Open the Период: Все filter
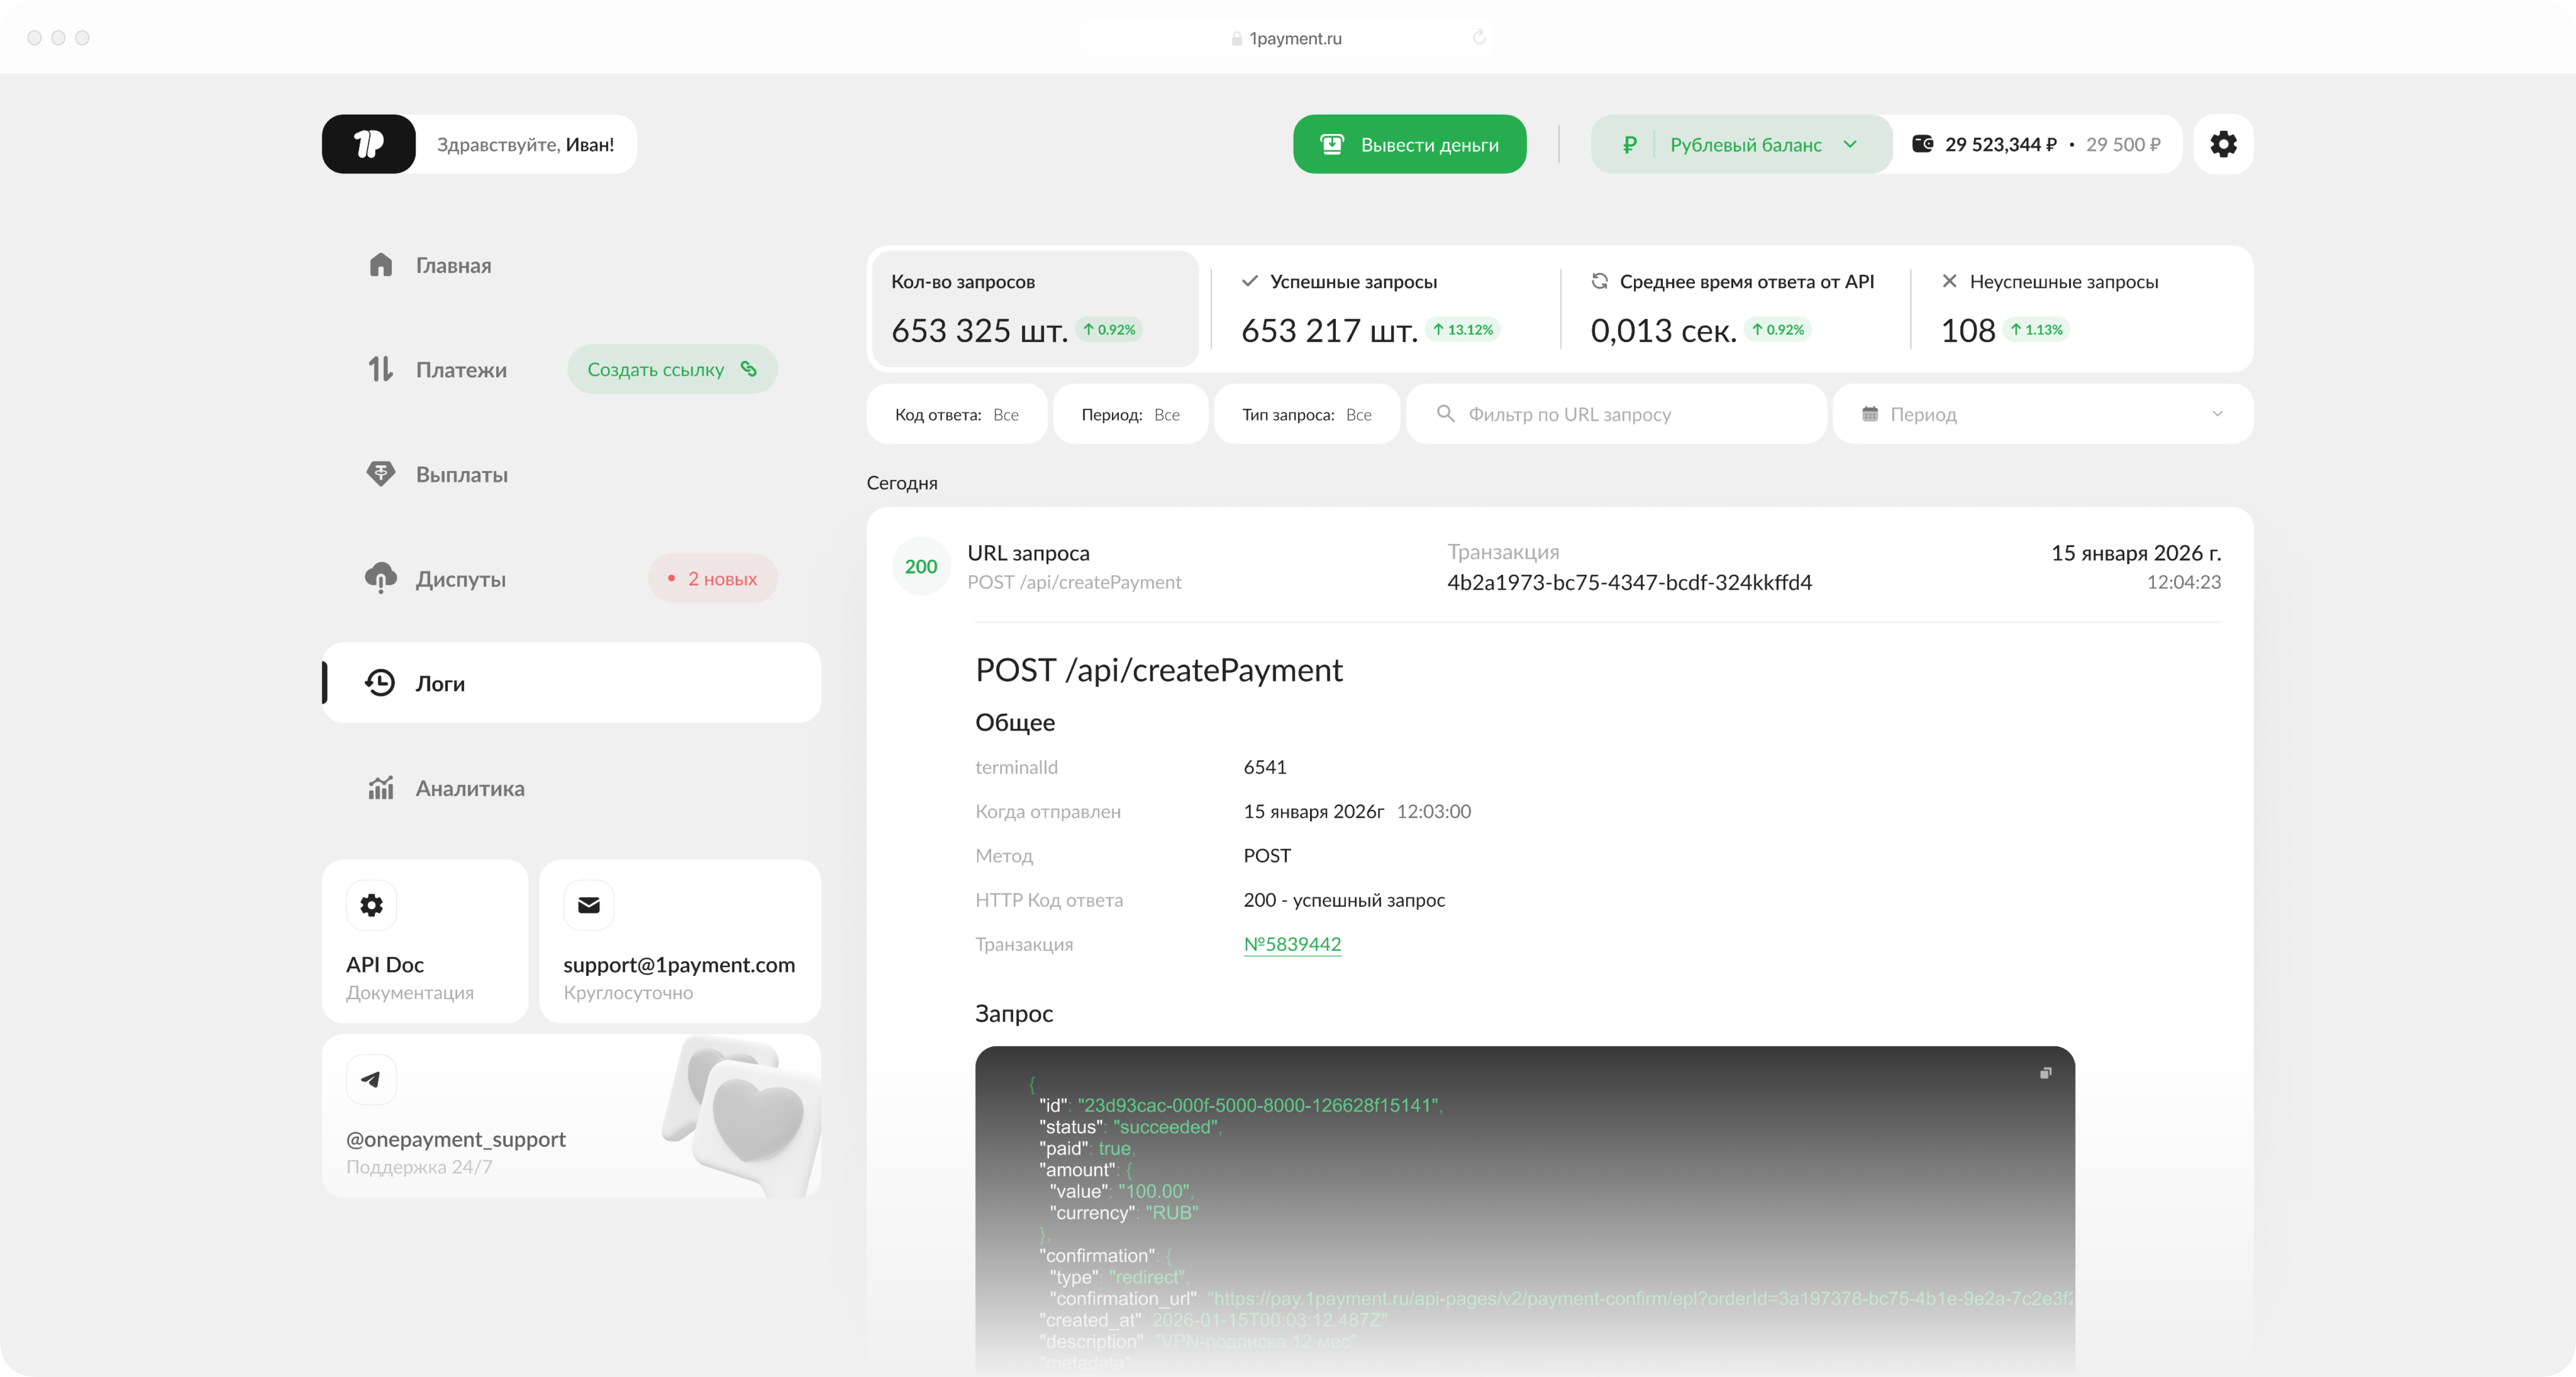 1131,414
